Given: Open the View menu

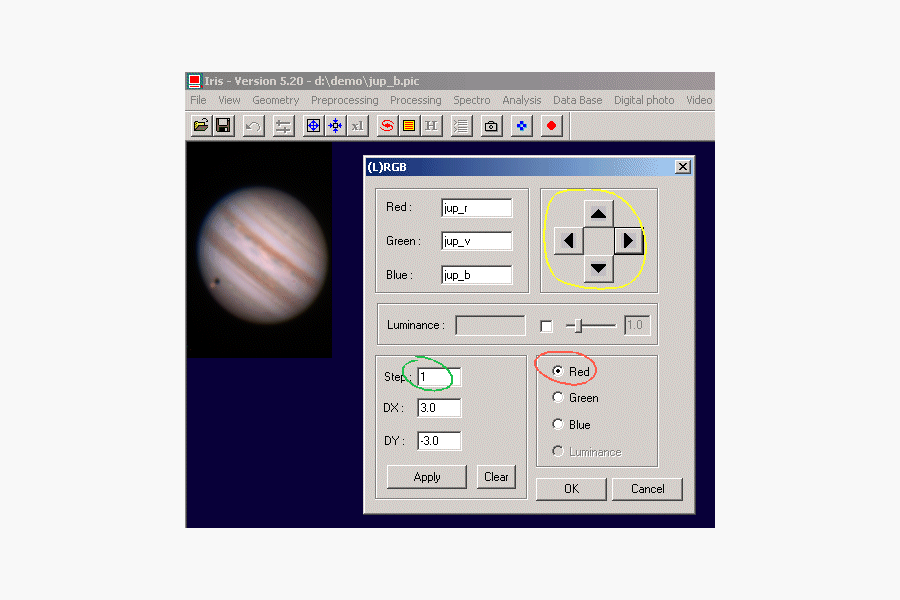Looking at the screenshot, I should [x=229, y=100].
